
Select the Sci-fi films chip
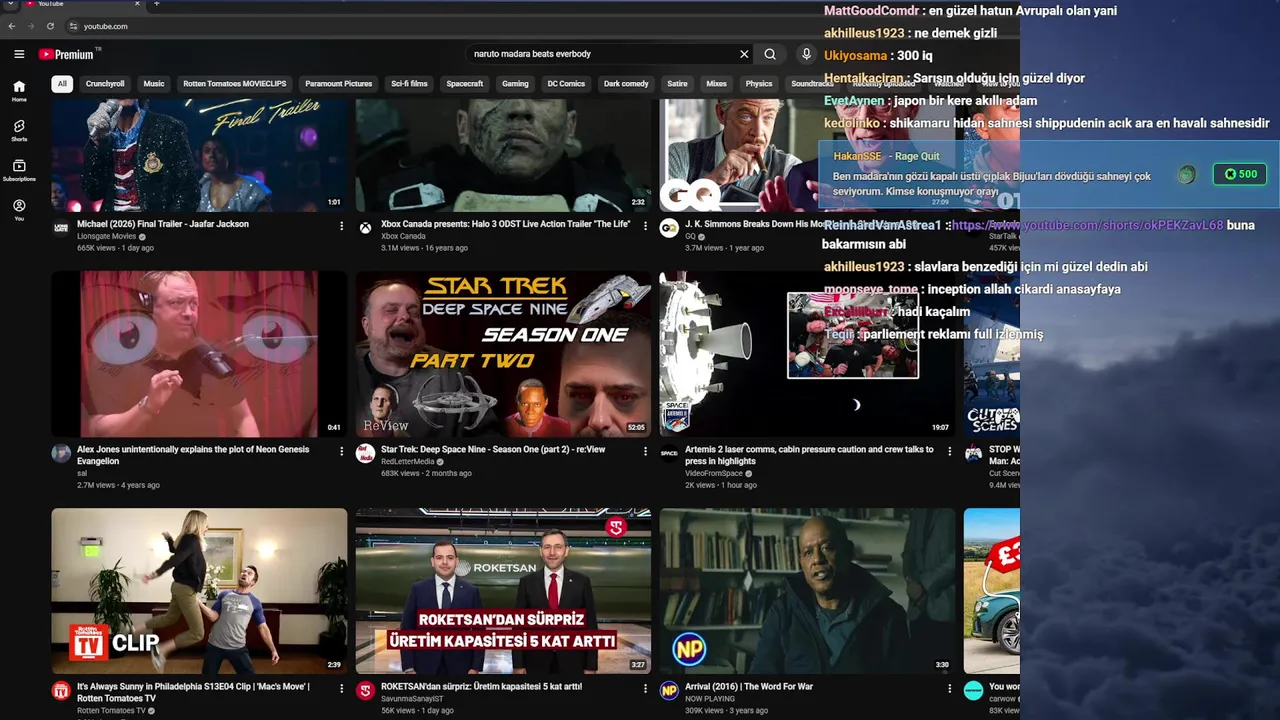[x=409, y=84]
